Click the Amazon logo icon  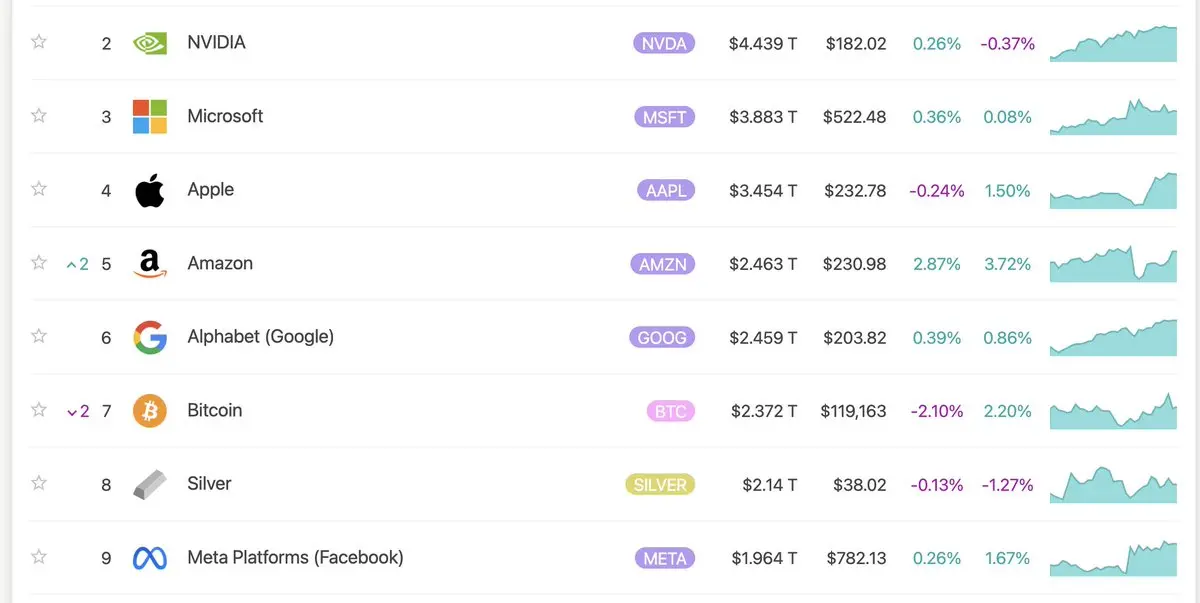pos(150,264)
